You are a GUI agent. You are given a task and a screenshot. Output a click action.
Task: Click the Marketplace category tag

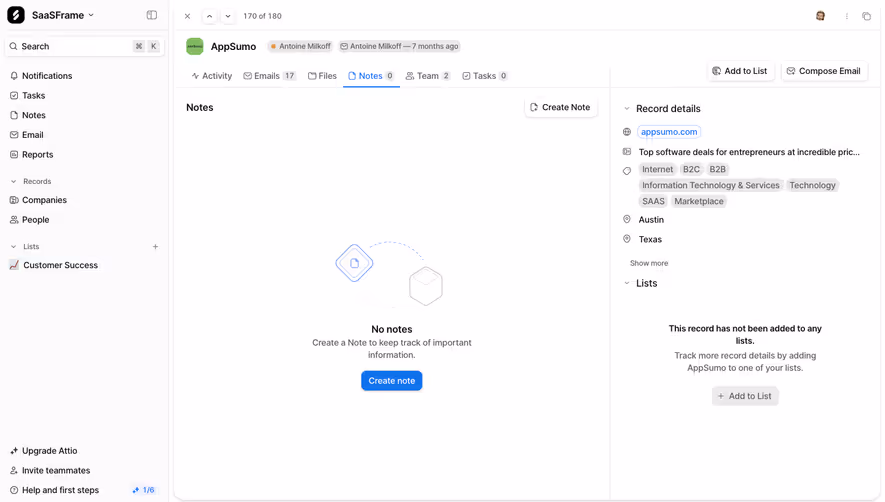(699, 201)
